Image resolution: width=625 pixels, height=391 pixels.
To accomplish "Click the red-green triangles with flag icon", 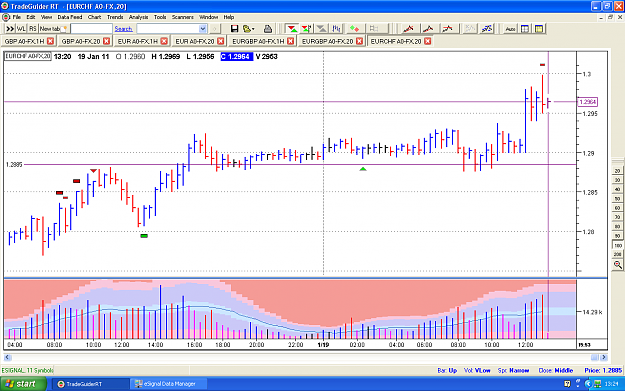I will 307,29.
